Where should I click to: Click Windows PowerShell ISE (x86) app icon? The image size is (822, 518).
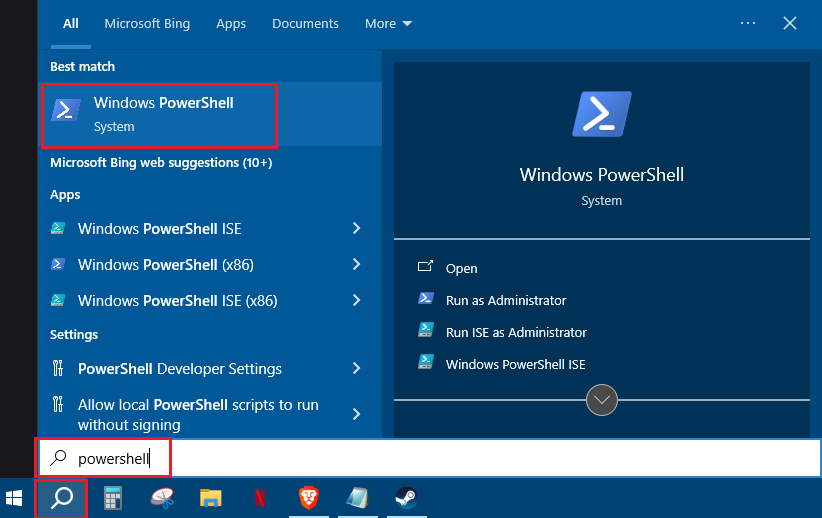(58, 300)
